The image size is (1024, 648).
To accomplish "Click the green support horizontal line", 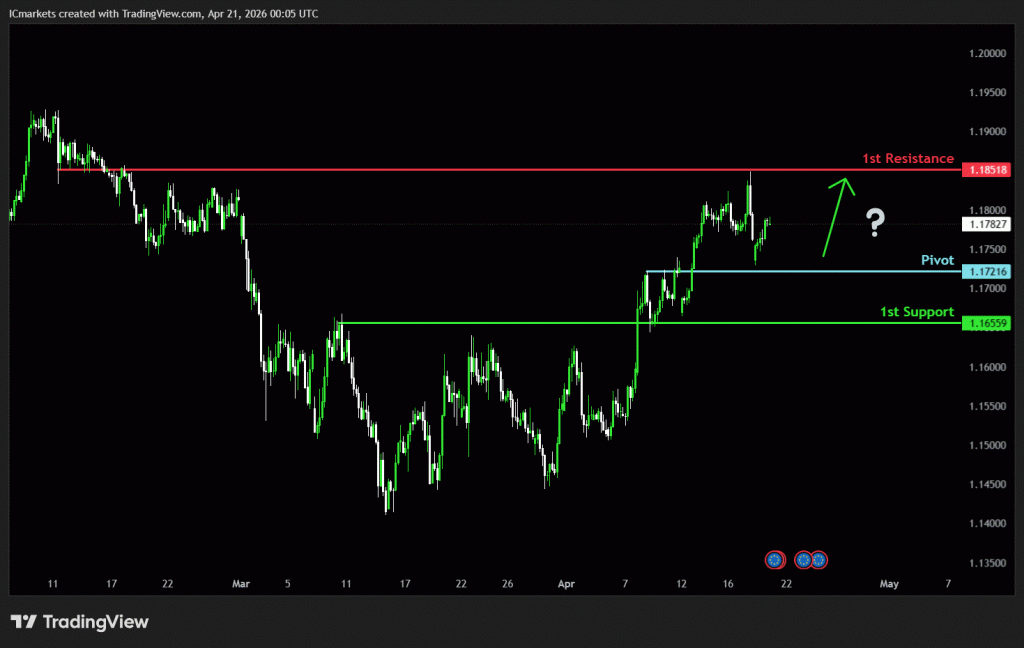I will pyautogui.click(x=600, y=323).
